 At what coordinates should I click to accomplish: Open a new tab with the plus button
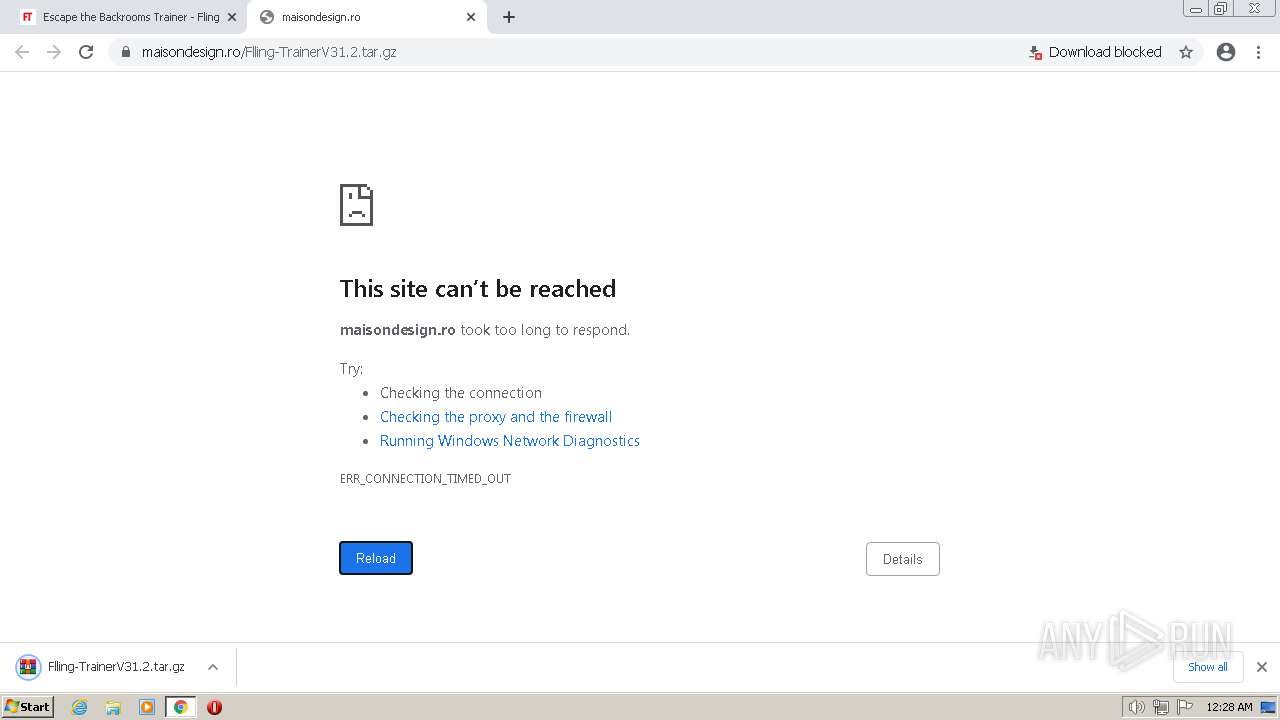click(x=509, y=17)
